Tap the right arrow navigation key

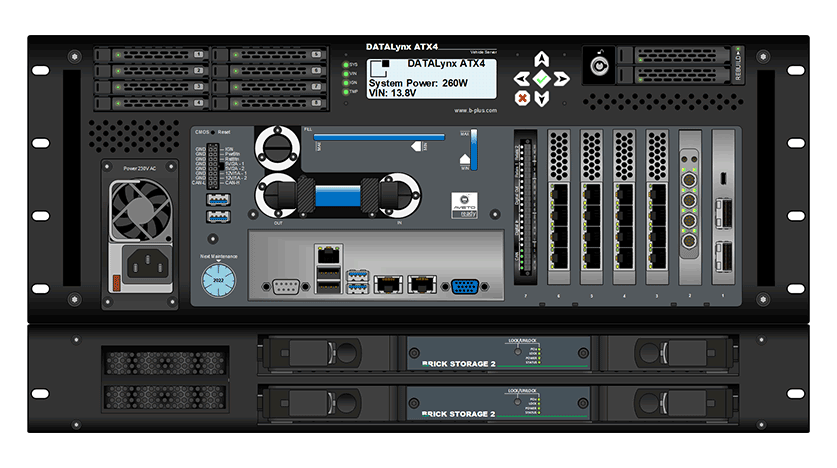click(562, 79)
